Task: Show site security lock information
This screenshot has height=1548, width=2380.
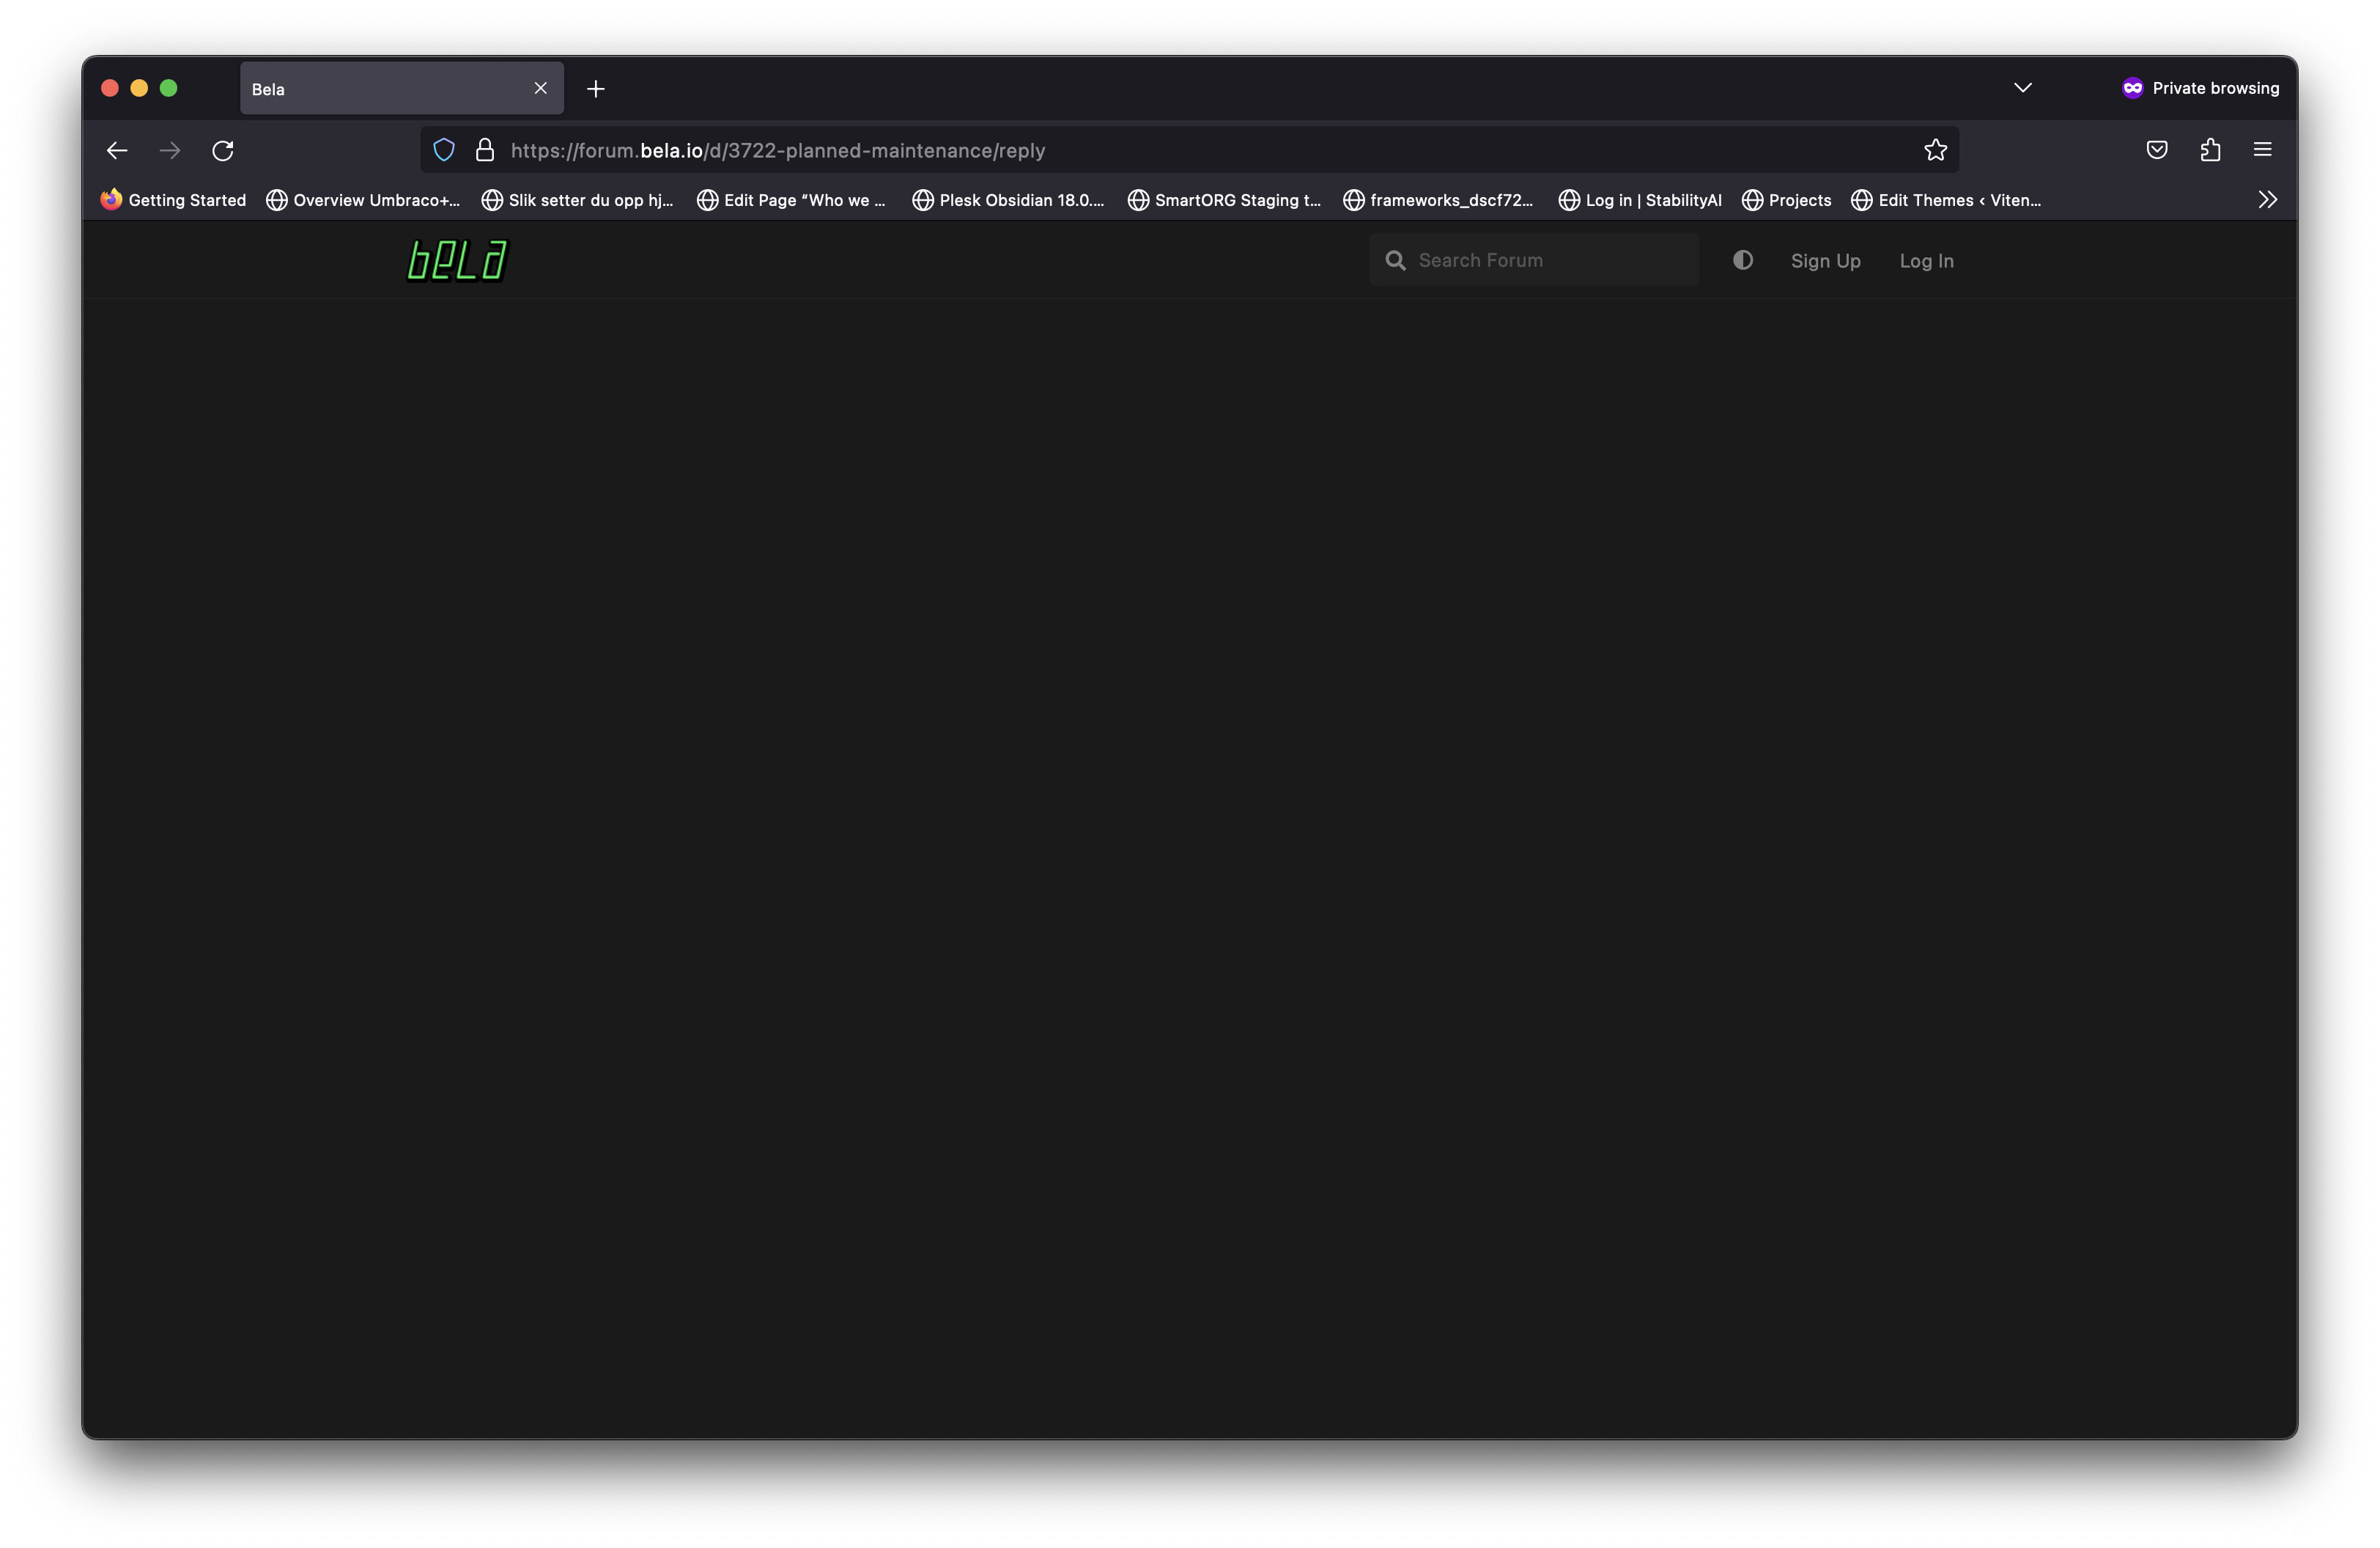Action: click(485, 150)
